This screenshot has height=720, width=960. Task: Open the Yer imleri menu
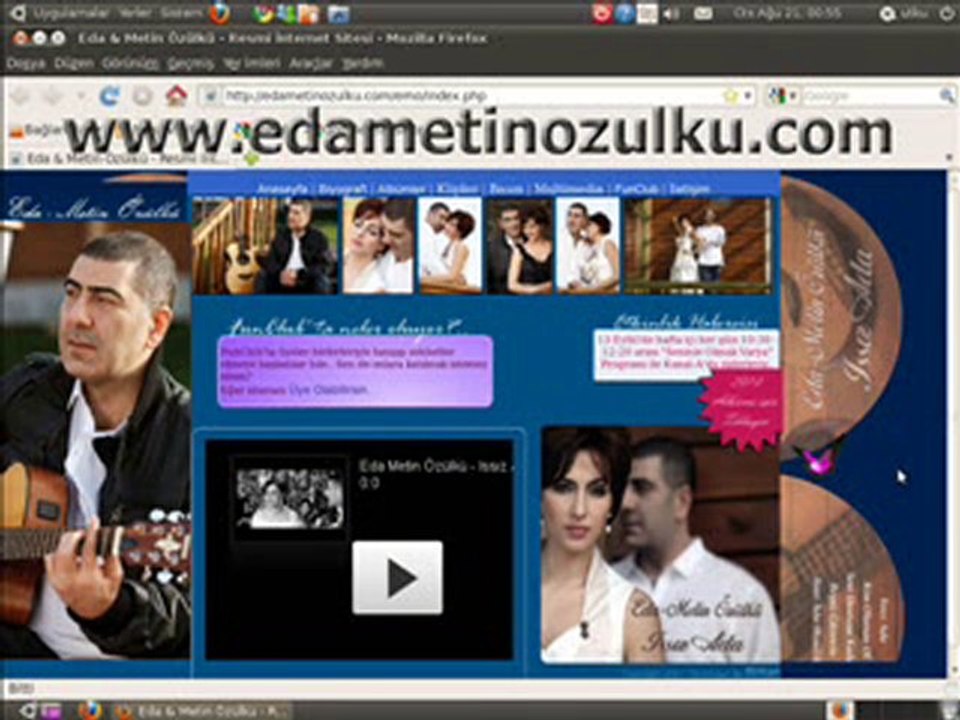tap(252, 63)
